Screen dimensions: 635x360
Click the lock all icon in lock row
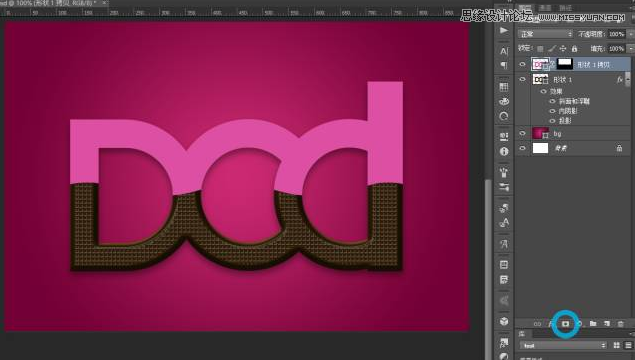pos(574,49)
